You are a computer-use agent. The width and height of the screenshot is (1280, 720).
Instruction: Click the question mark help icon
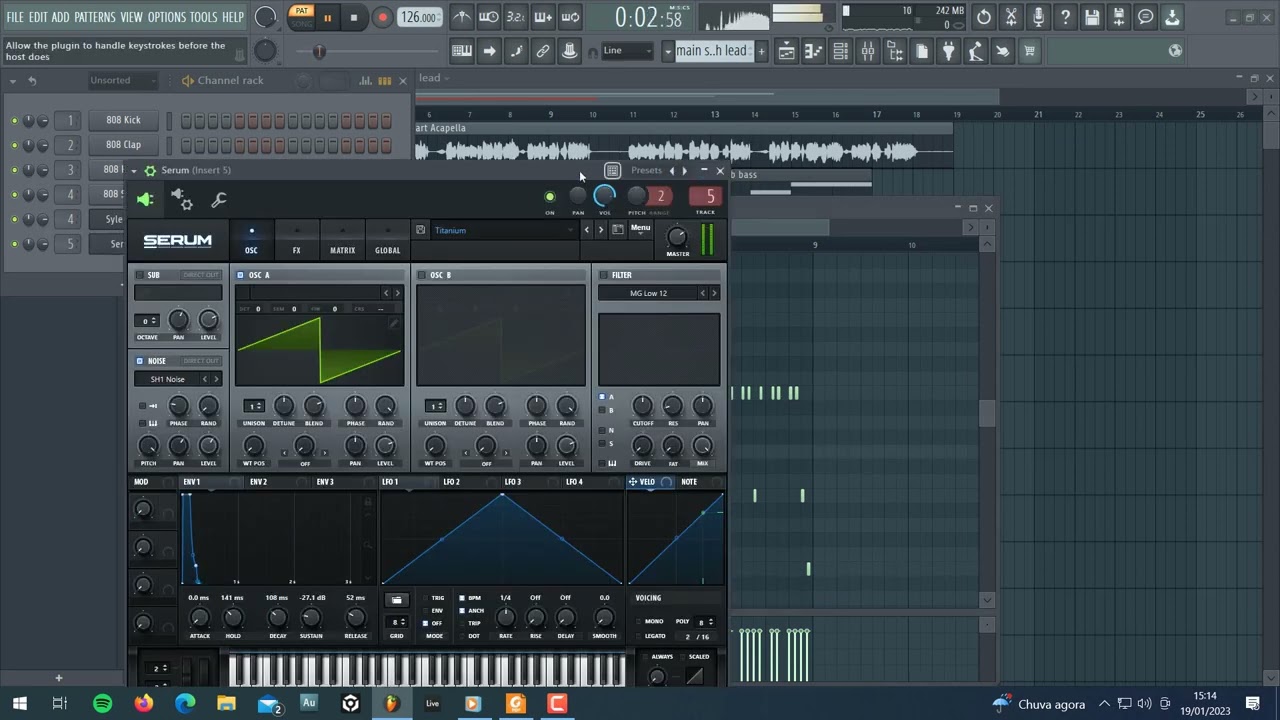[1065, 17]
